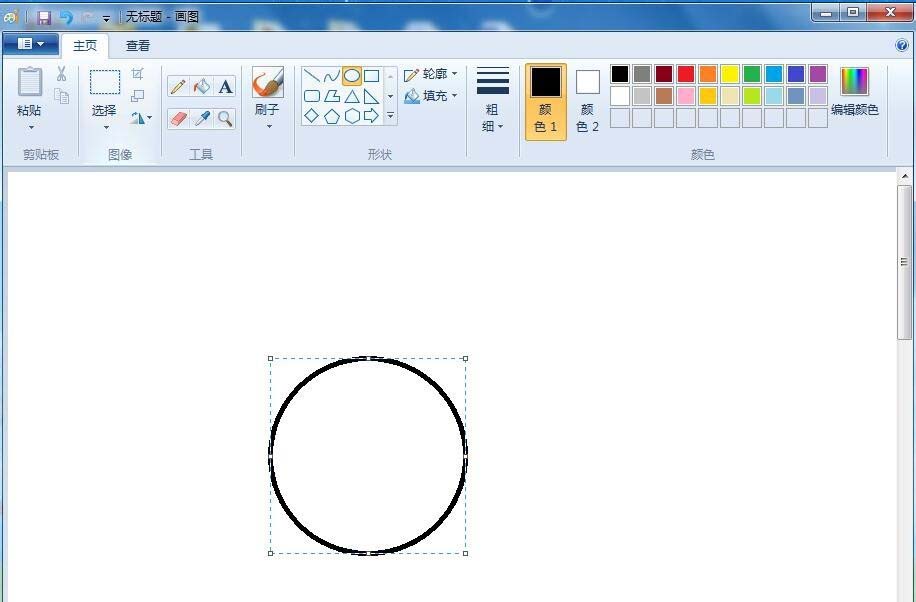Open the Customize Quick Access Toolbar arrow
This screenshot has width=916, height=602.
click(106, 19)
